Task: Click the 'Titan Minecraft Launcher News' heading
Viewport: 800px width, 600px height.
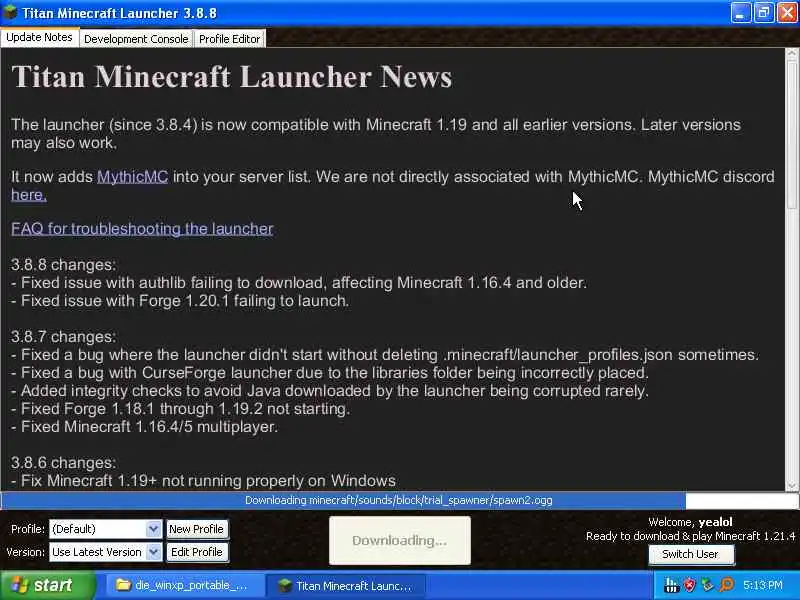Action: [232, 77]
